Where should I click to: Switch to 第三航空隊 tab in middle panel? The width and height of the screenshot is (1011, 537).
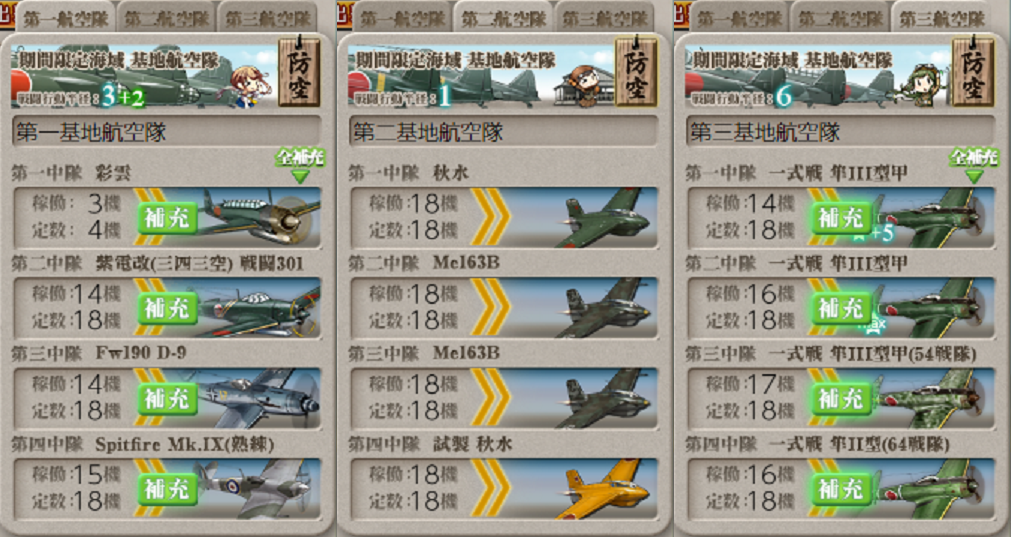point(604,17)
